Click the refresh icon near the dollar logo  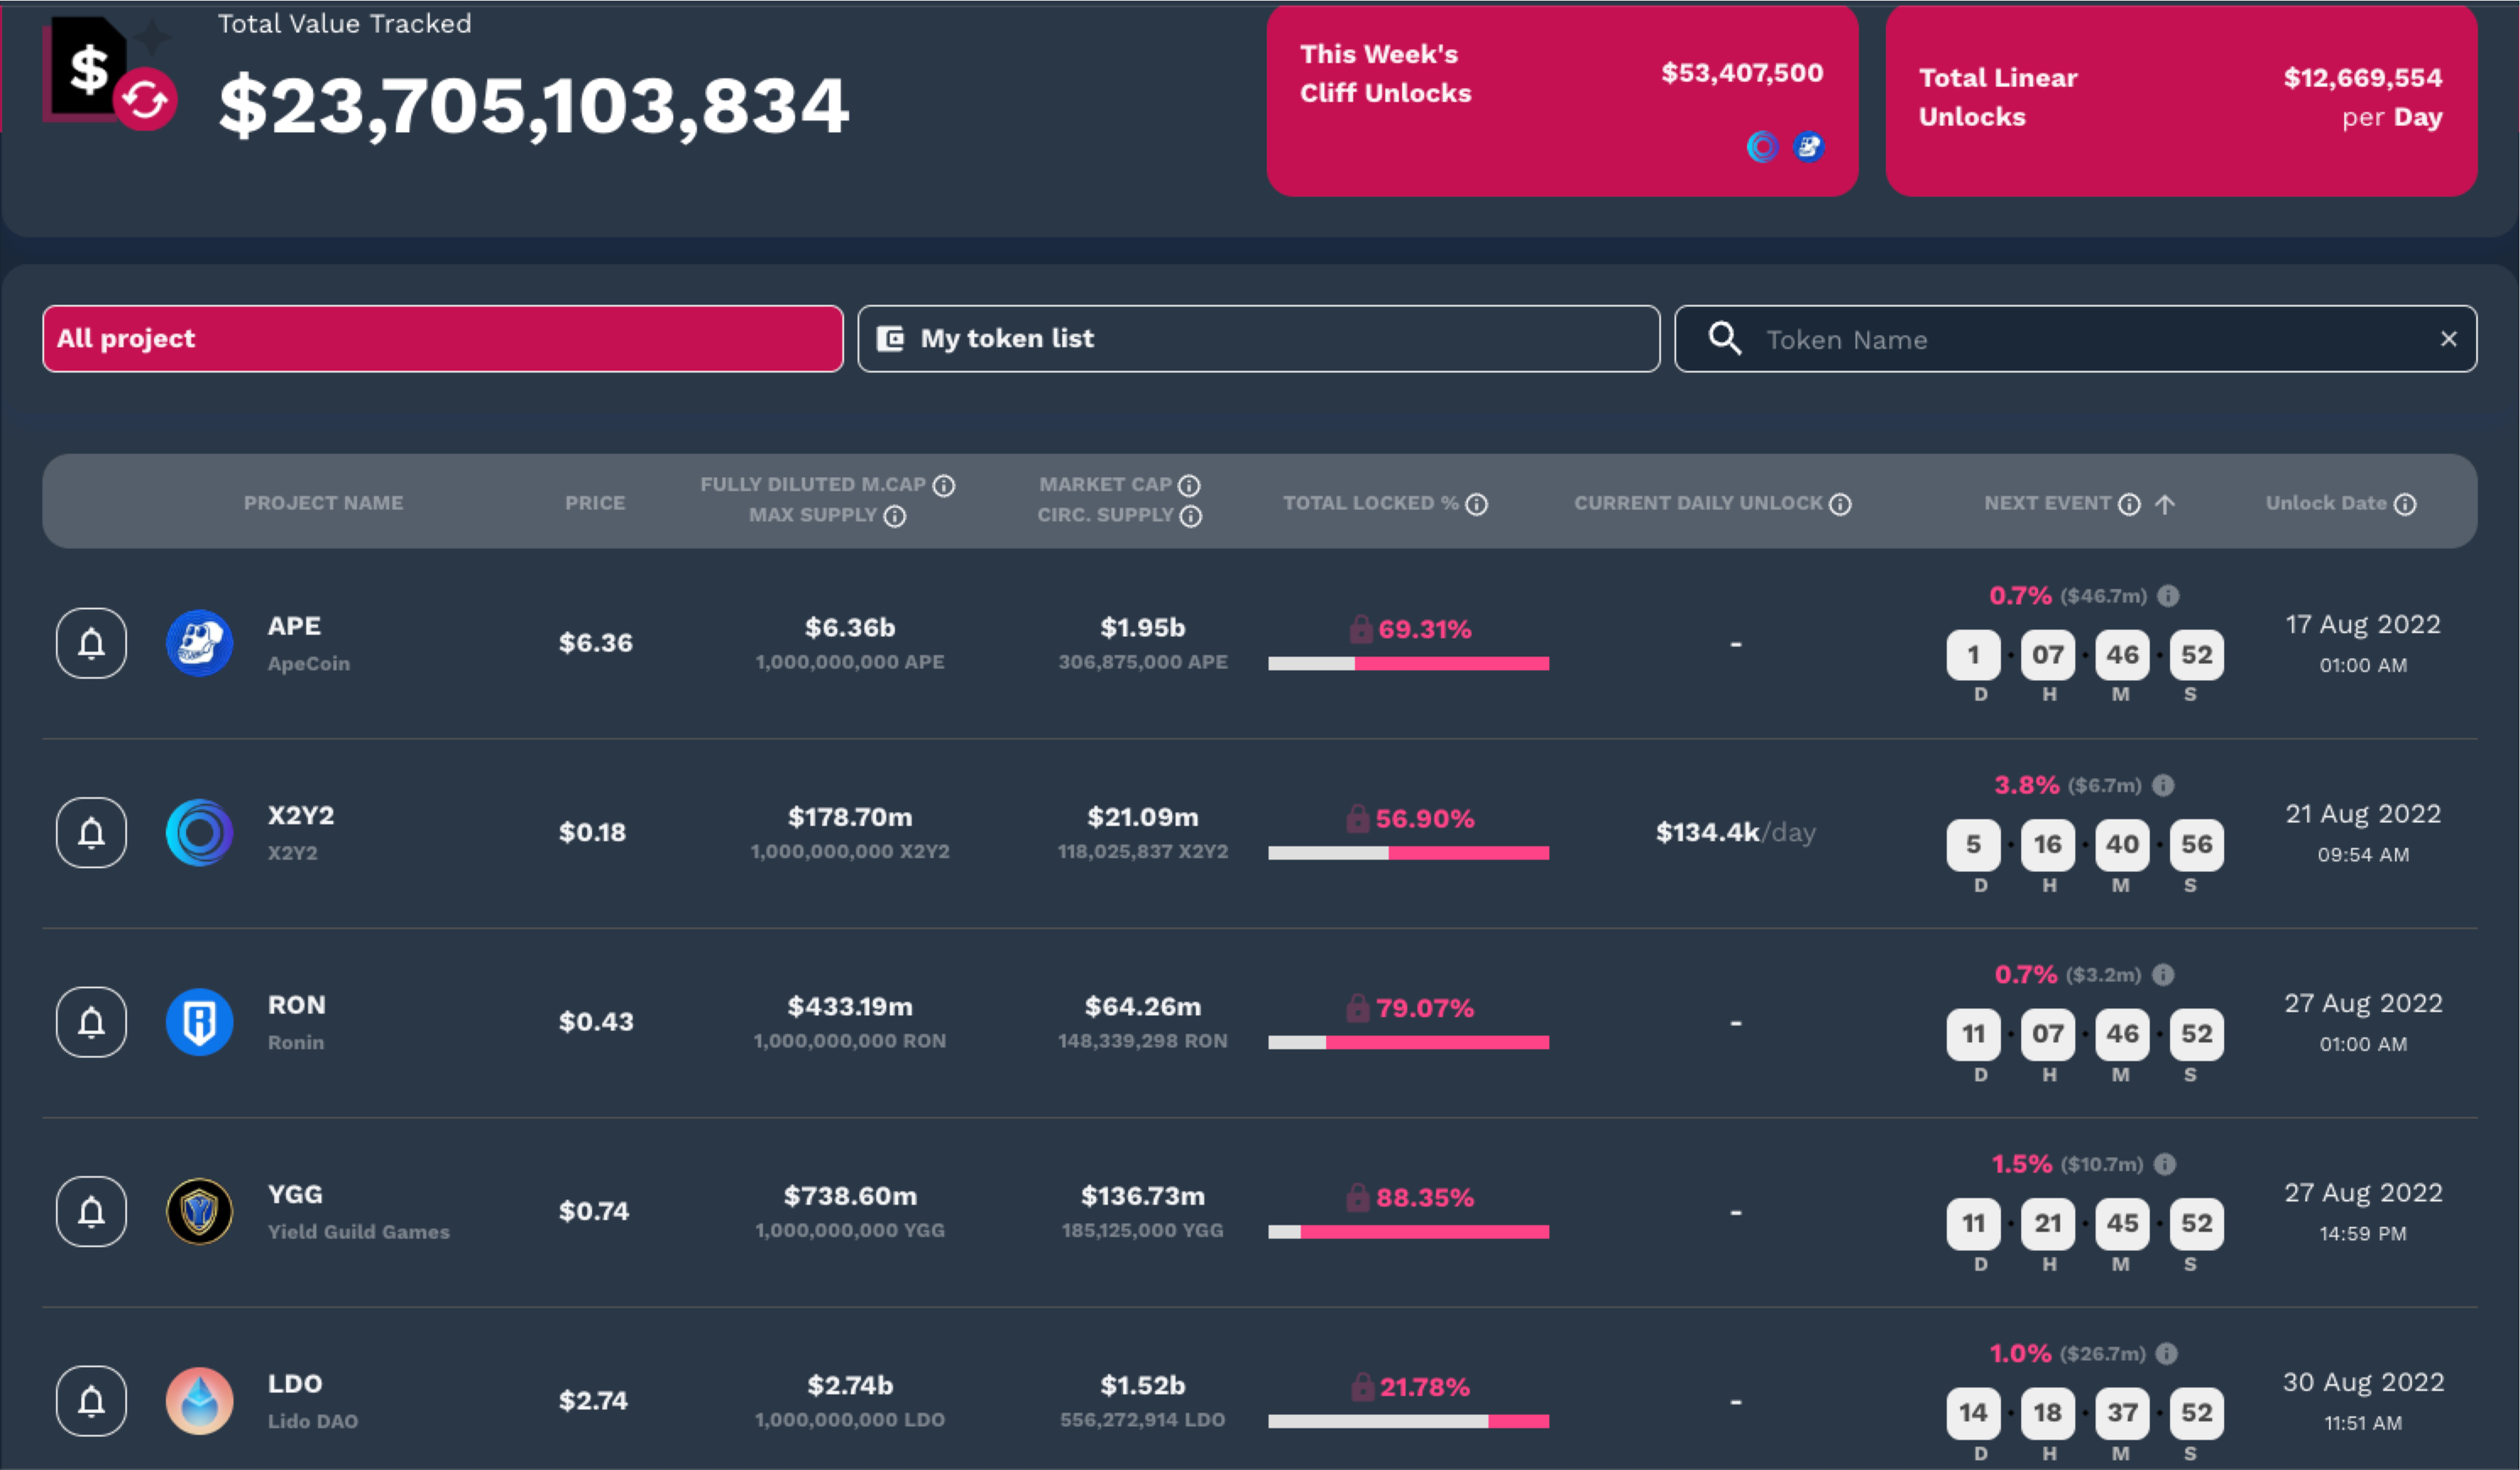pos(145,100)
